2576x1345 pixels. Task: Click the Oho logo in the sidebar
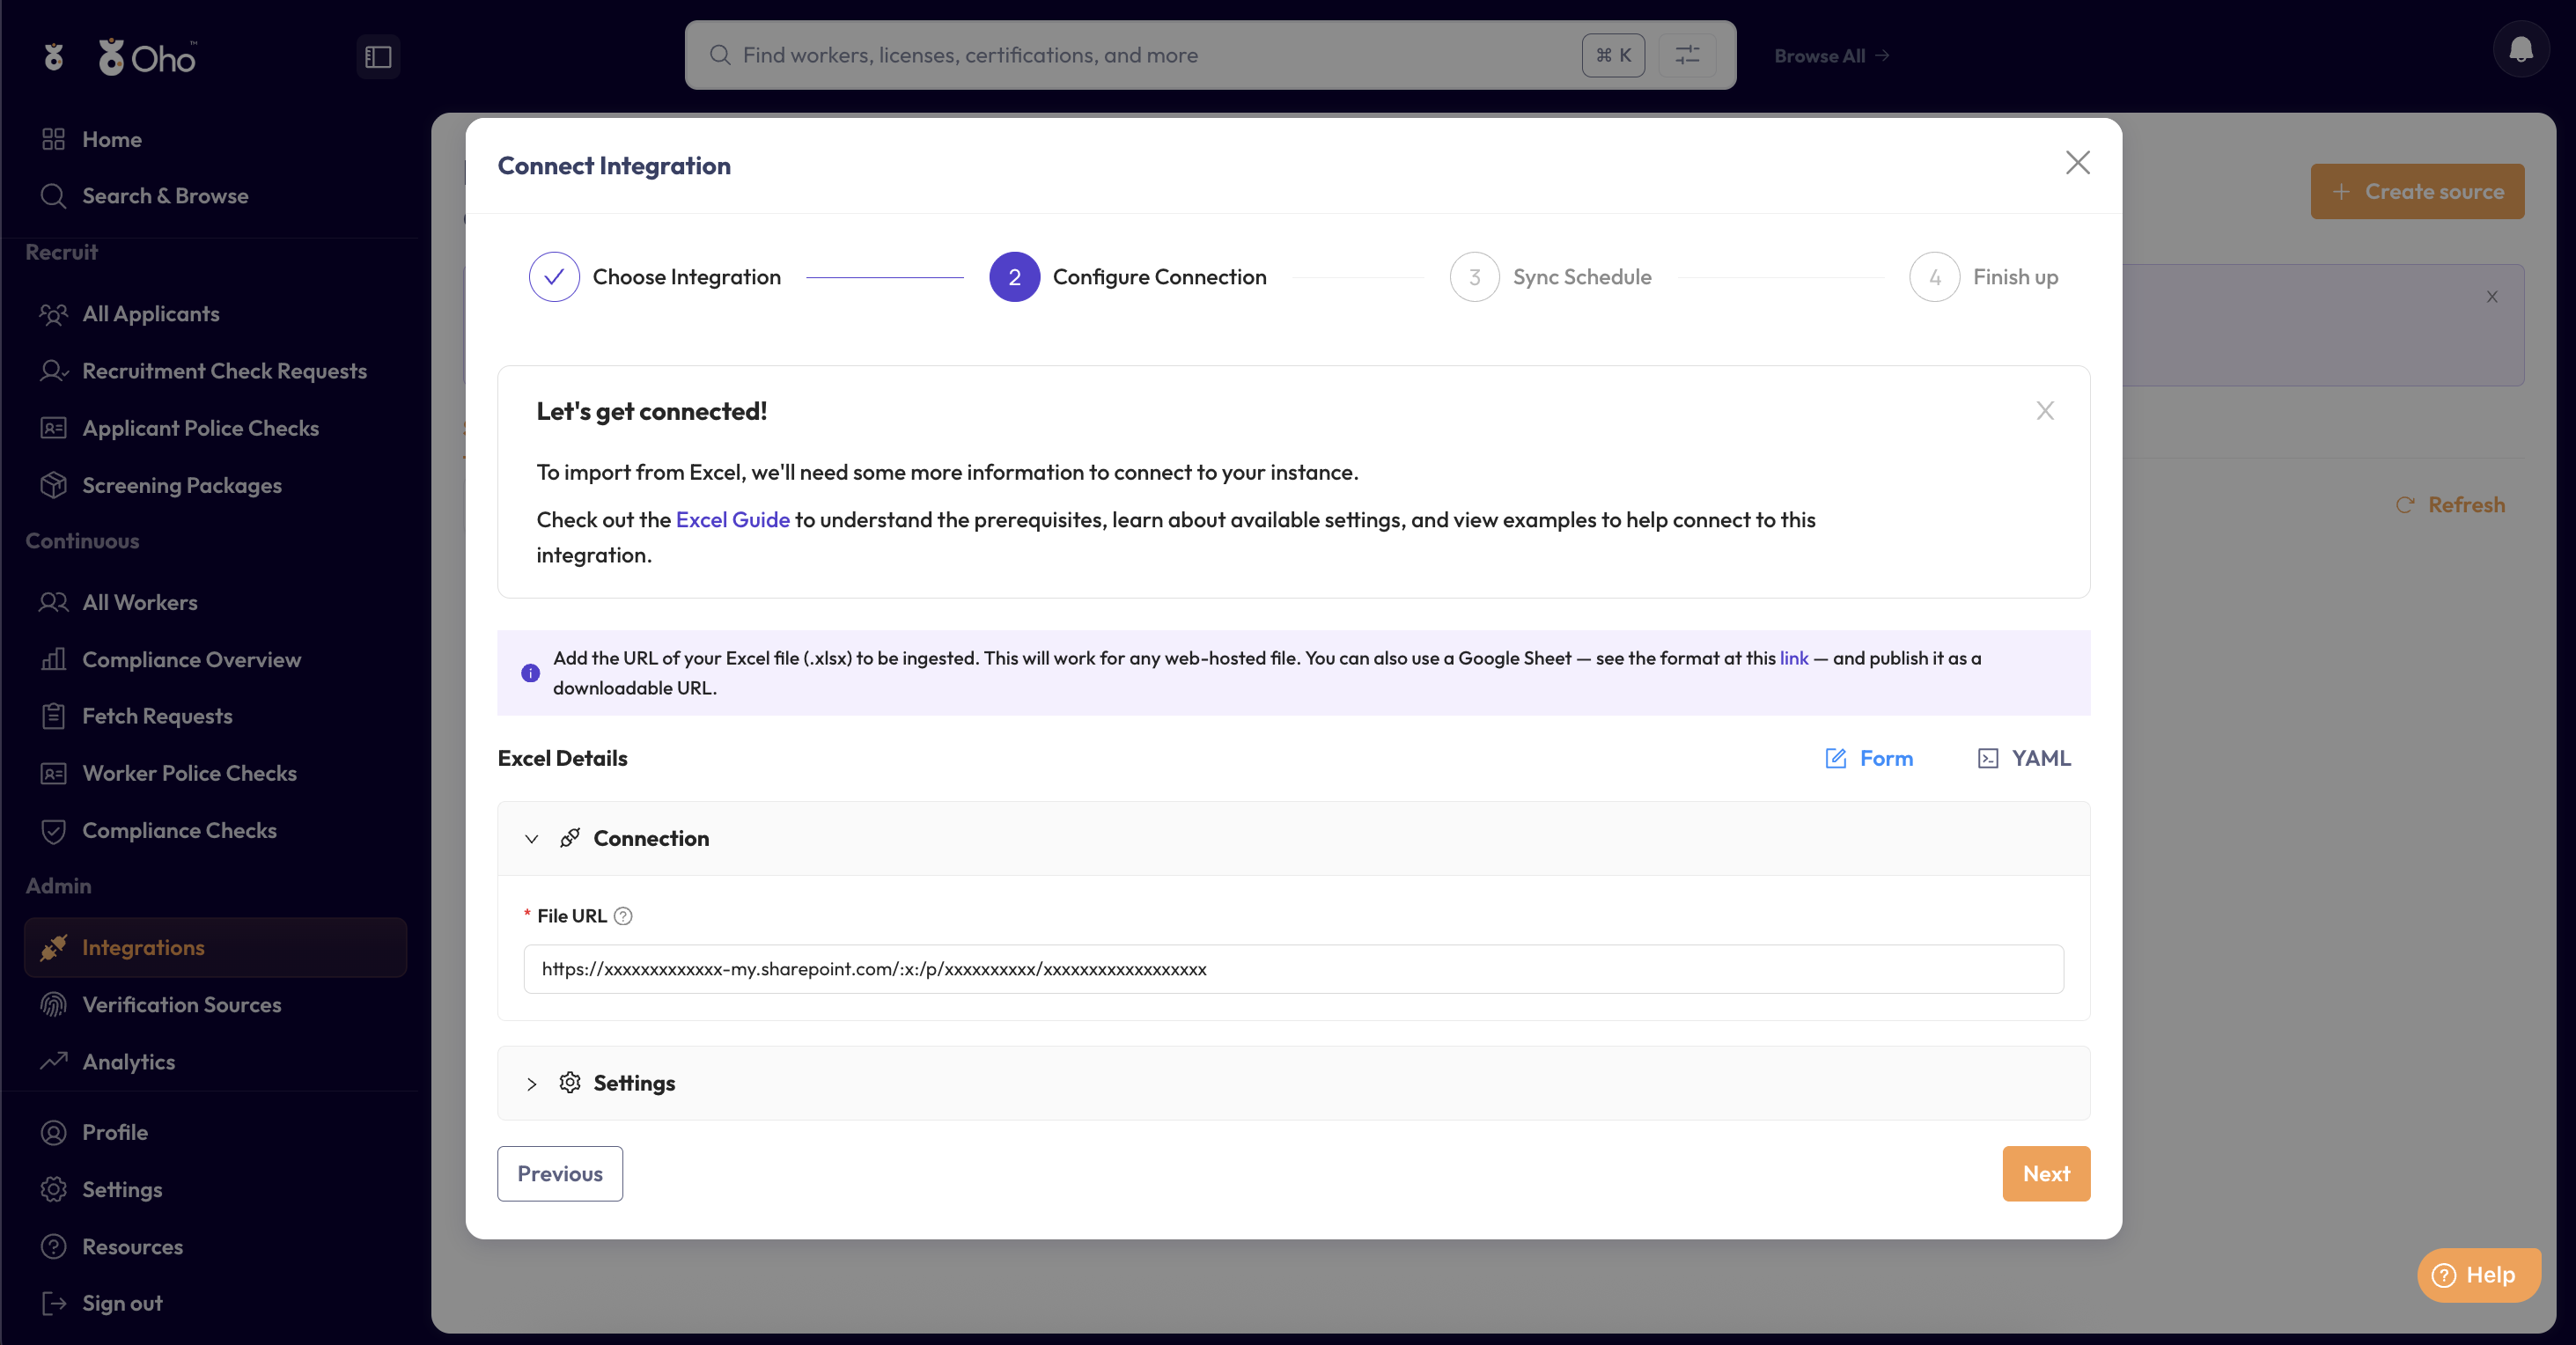pos(147,57)
